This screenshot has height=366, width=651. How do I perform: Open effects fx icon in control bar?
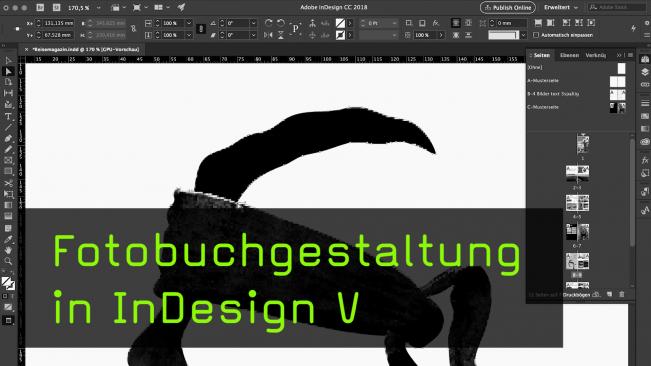point(435,23)
